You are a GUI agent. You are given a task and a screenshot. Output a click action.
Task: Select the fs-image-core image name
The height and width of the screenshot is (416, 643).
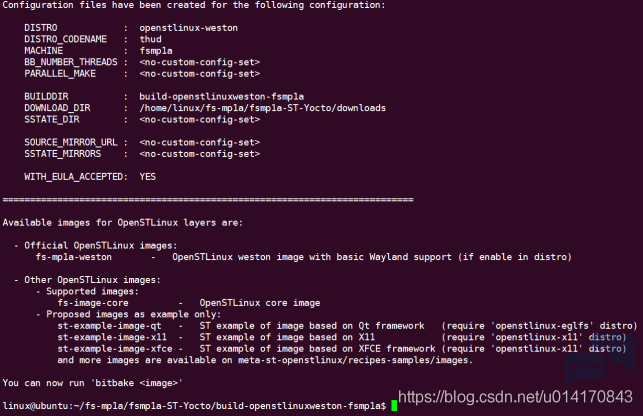[x=93, y=303]
